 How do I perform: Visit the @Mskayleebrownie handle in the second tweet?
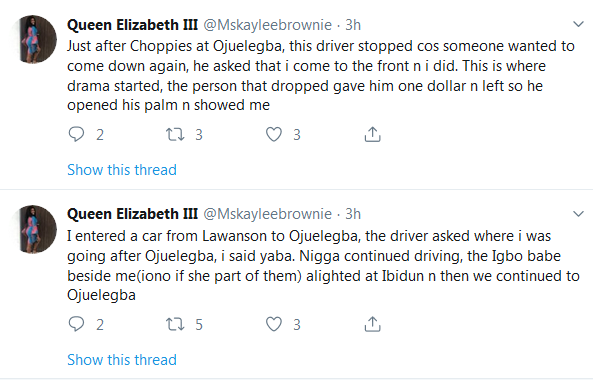click(268, 214)
